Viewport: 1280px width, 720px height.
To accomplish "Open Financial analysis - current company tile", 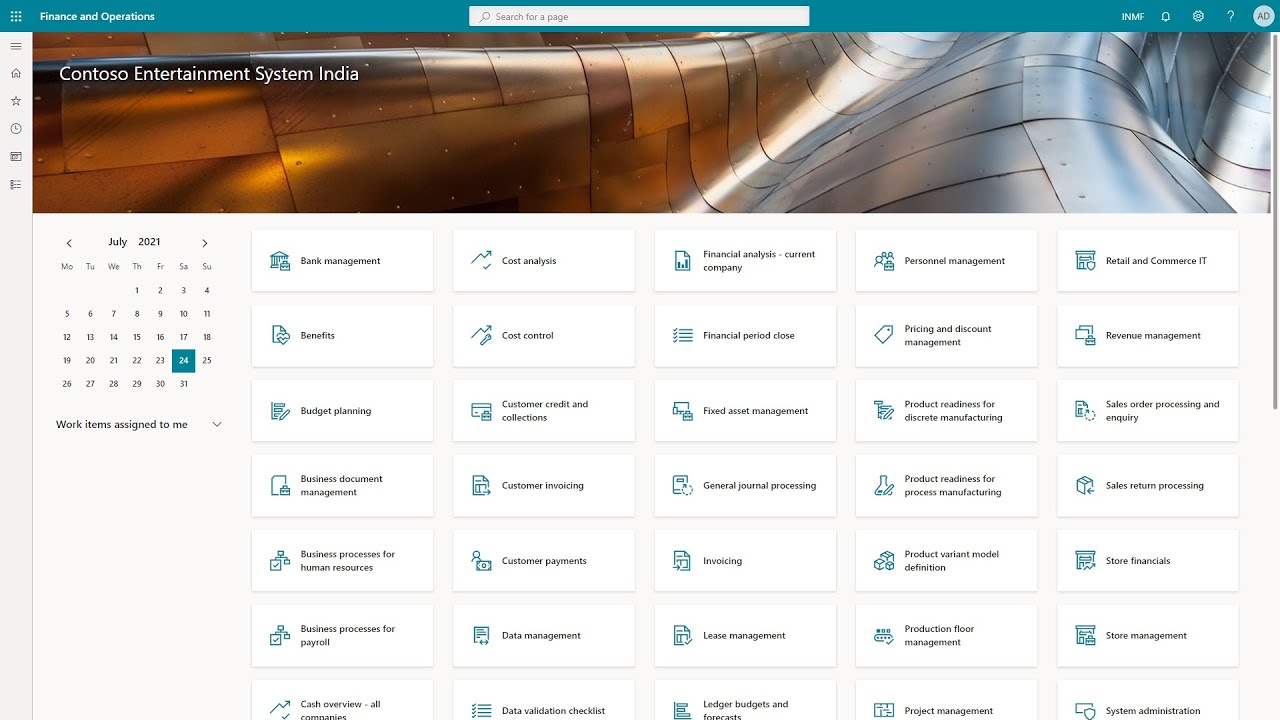I will coord(745,261).
